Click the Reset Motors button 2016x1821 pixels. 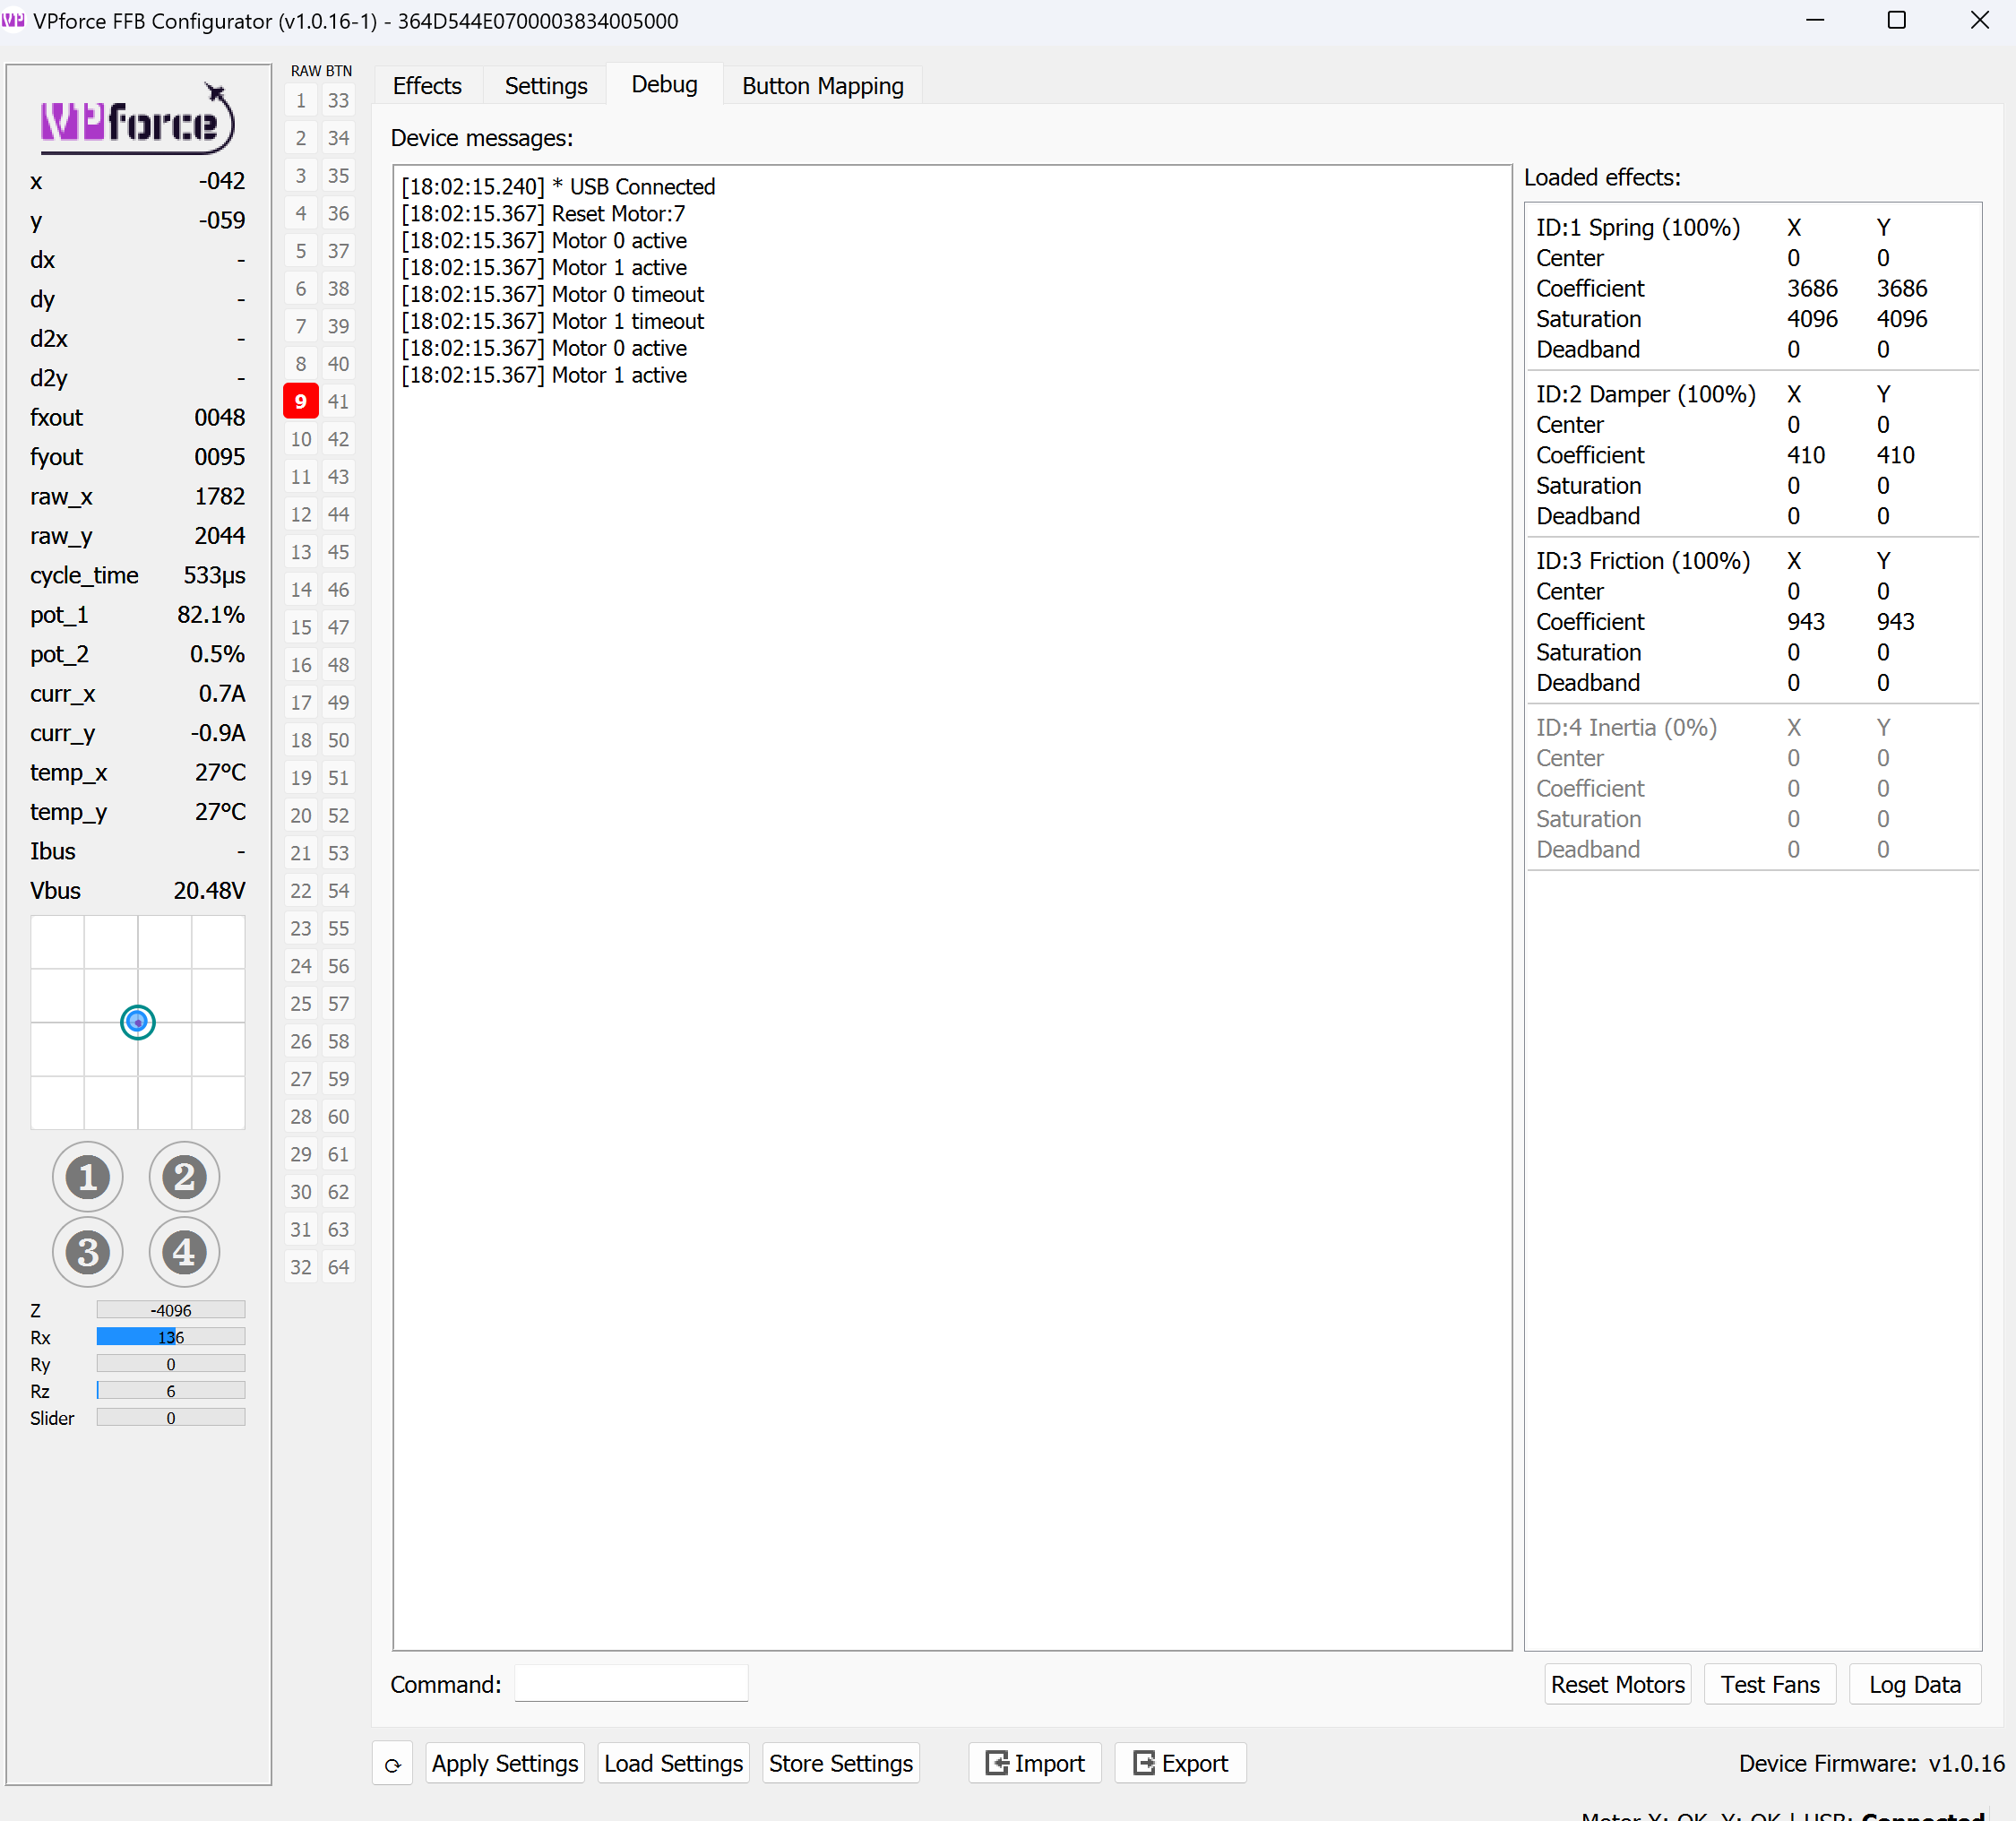tap(1617, 1684)
